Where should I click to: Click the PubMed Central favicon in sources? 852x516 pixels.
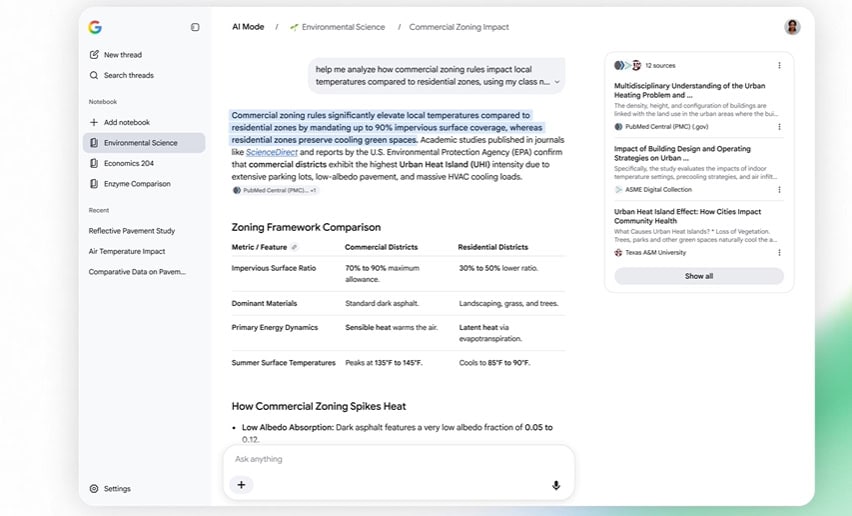pyautogui.click(x=618, y=127)
